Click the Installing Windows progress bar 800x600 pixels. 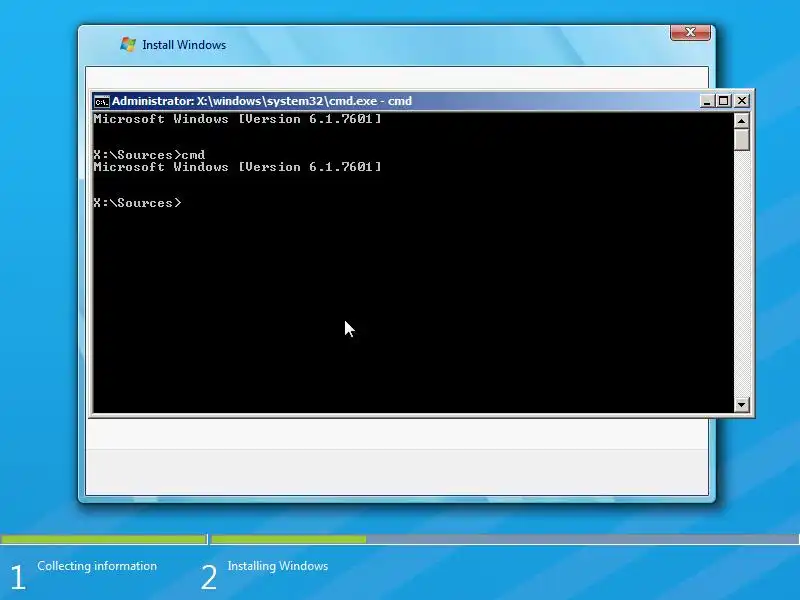(x=505, y=539)
